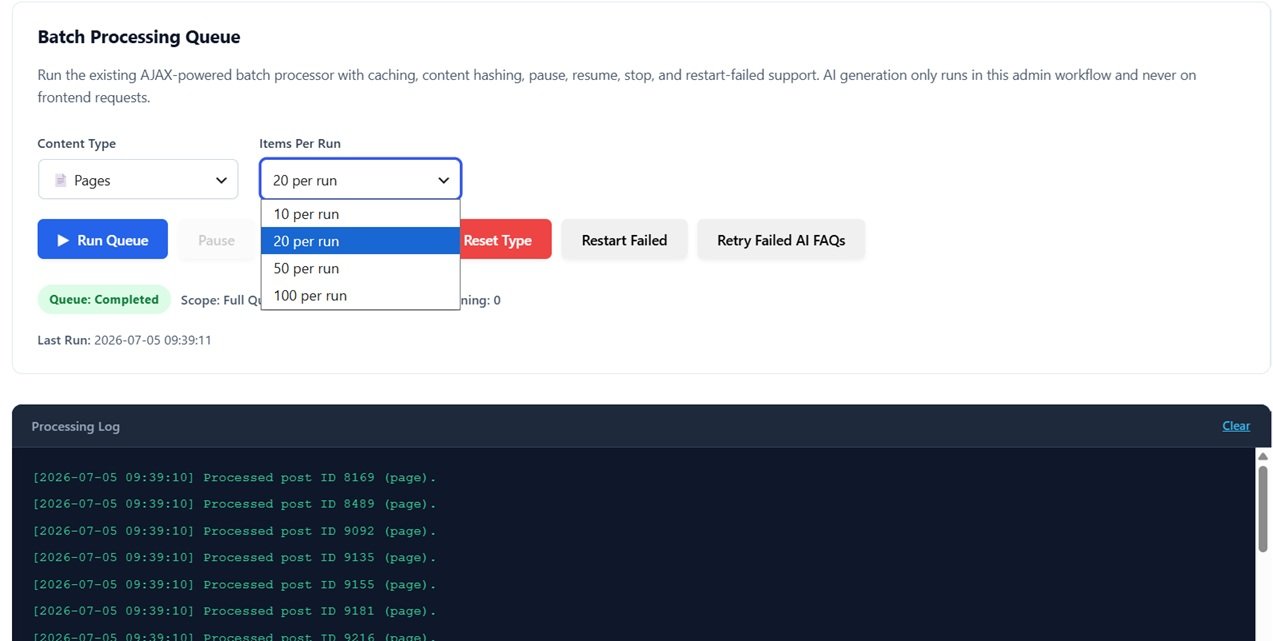Viewport: 1273px width, 641px height.
Task: Click the Pages document icon in Content Type
Action: 61,181
